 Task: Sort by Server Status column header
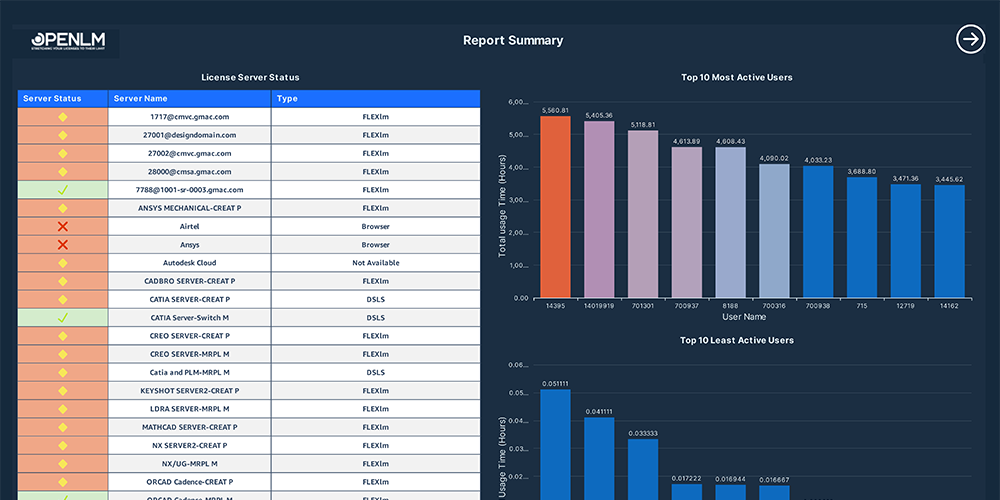[x=52, y=98]
